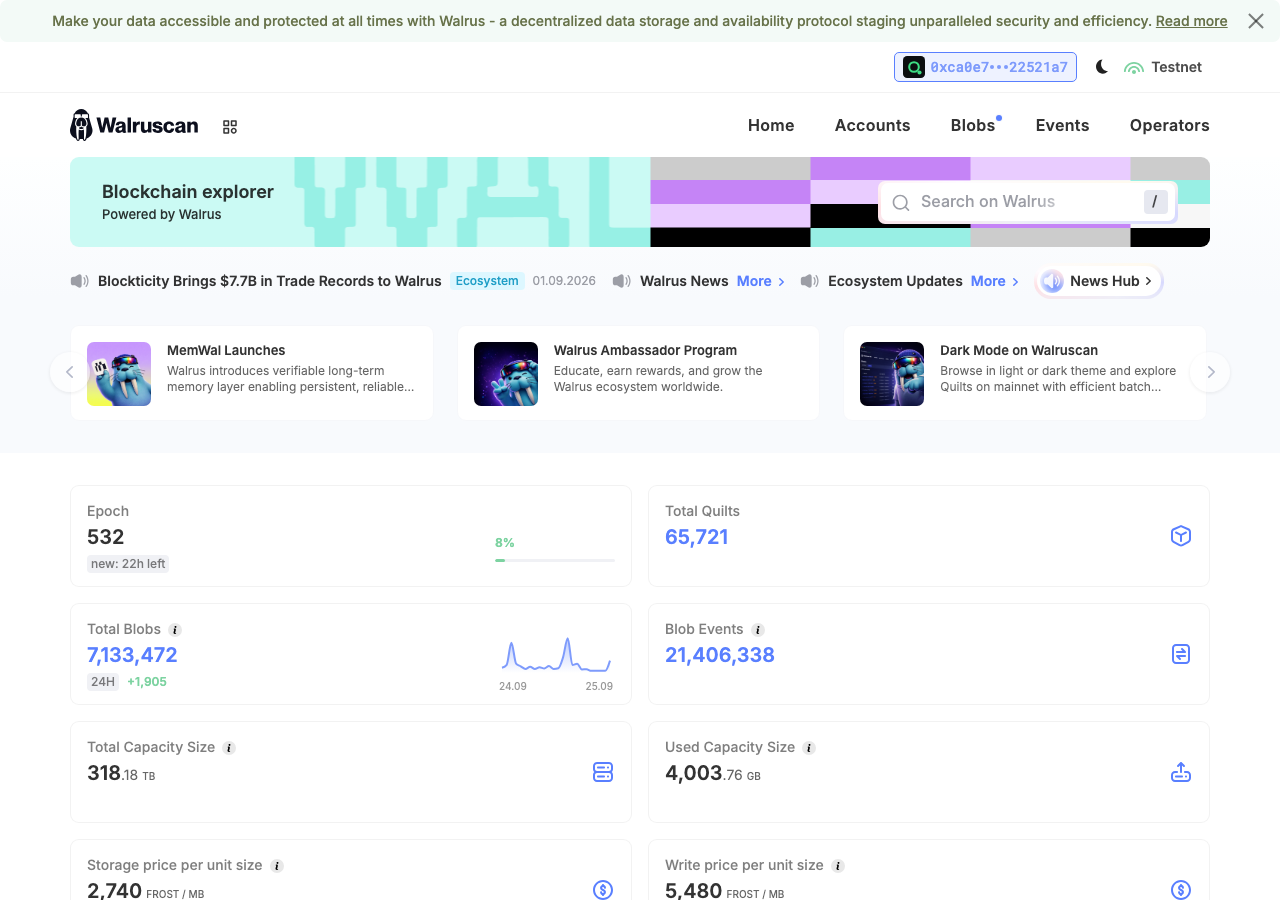Follow the Read more banner link
The height and width of the screenshot is (900, 1280).
[x=1191, y=21]
